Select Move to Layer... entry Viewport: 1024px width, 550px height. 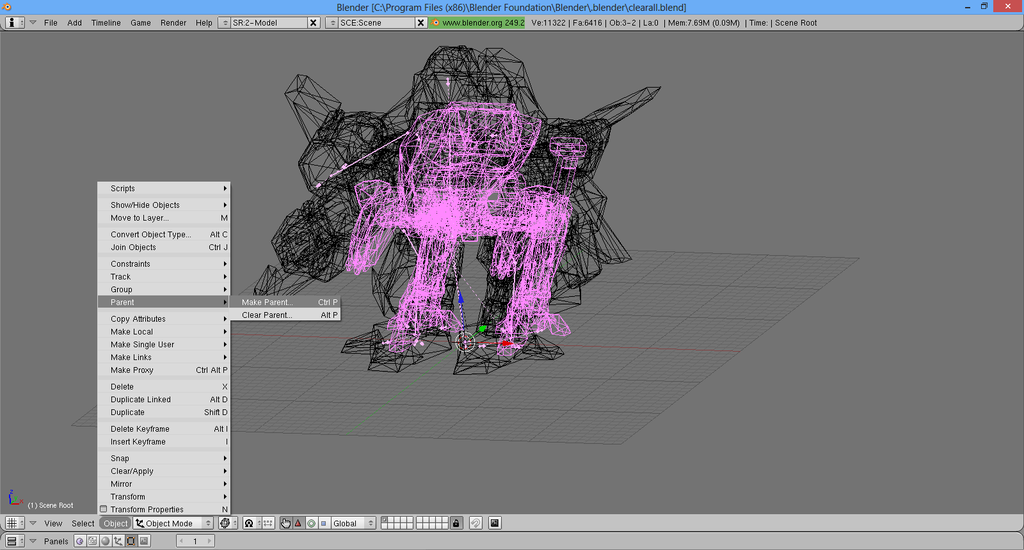(x=163, y=218)
